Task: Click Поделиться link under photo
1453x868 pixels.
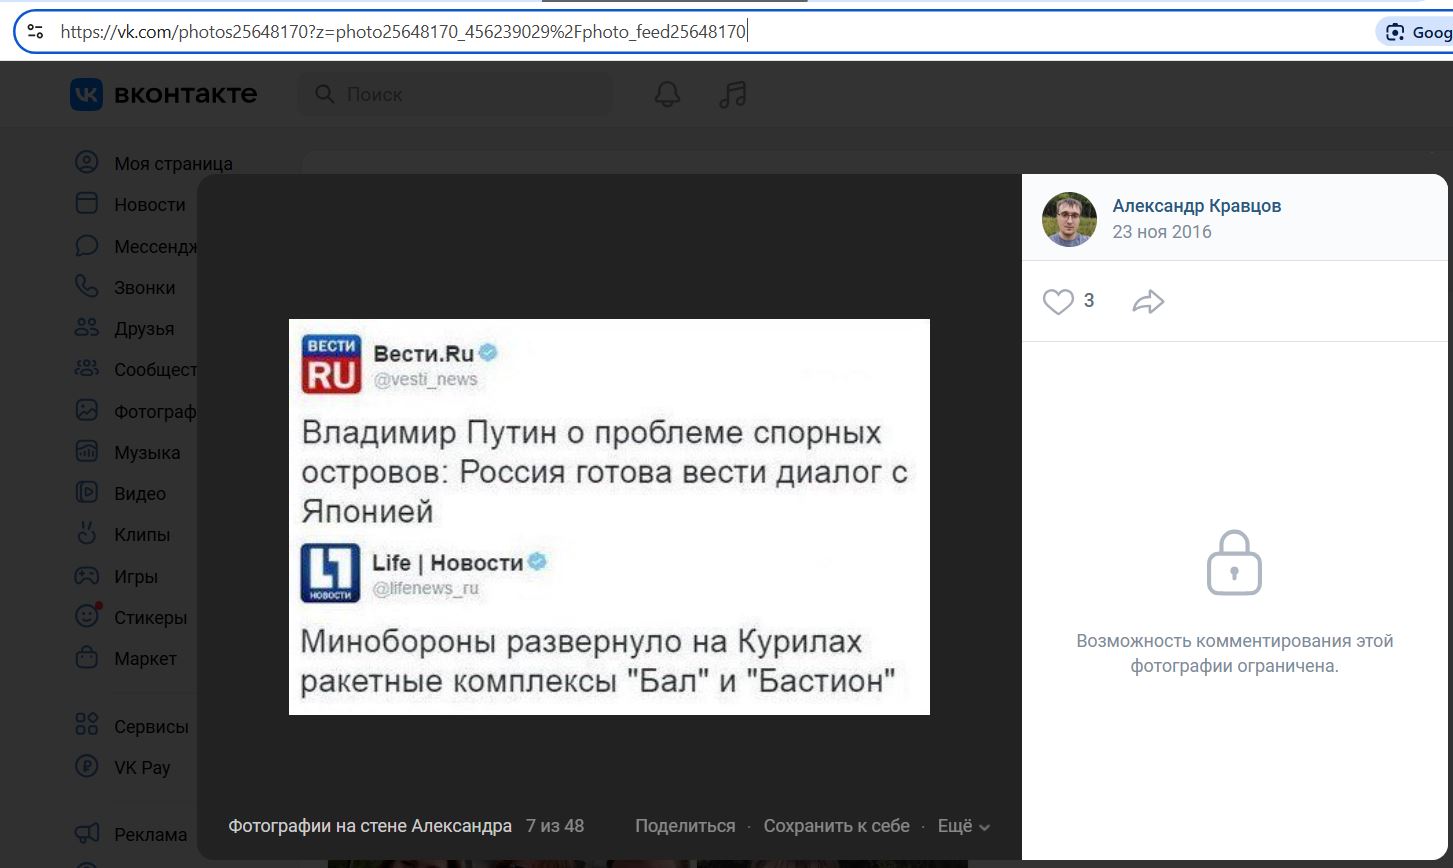Action: tap(685, 826)
